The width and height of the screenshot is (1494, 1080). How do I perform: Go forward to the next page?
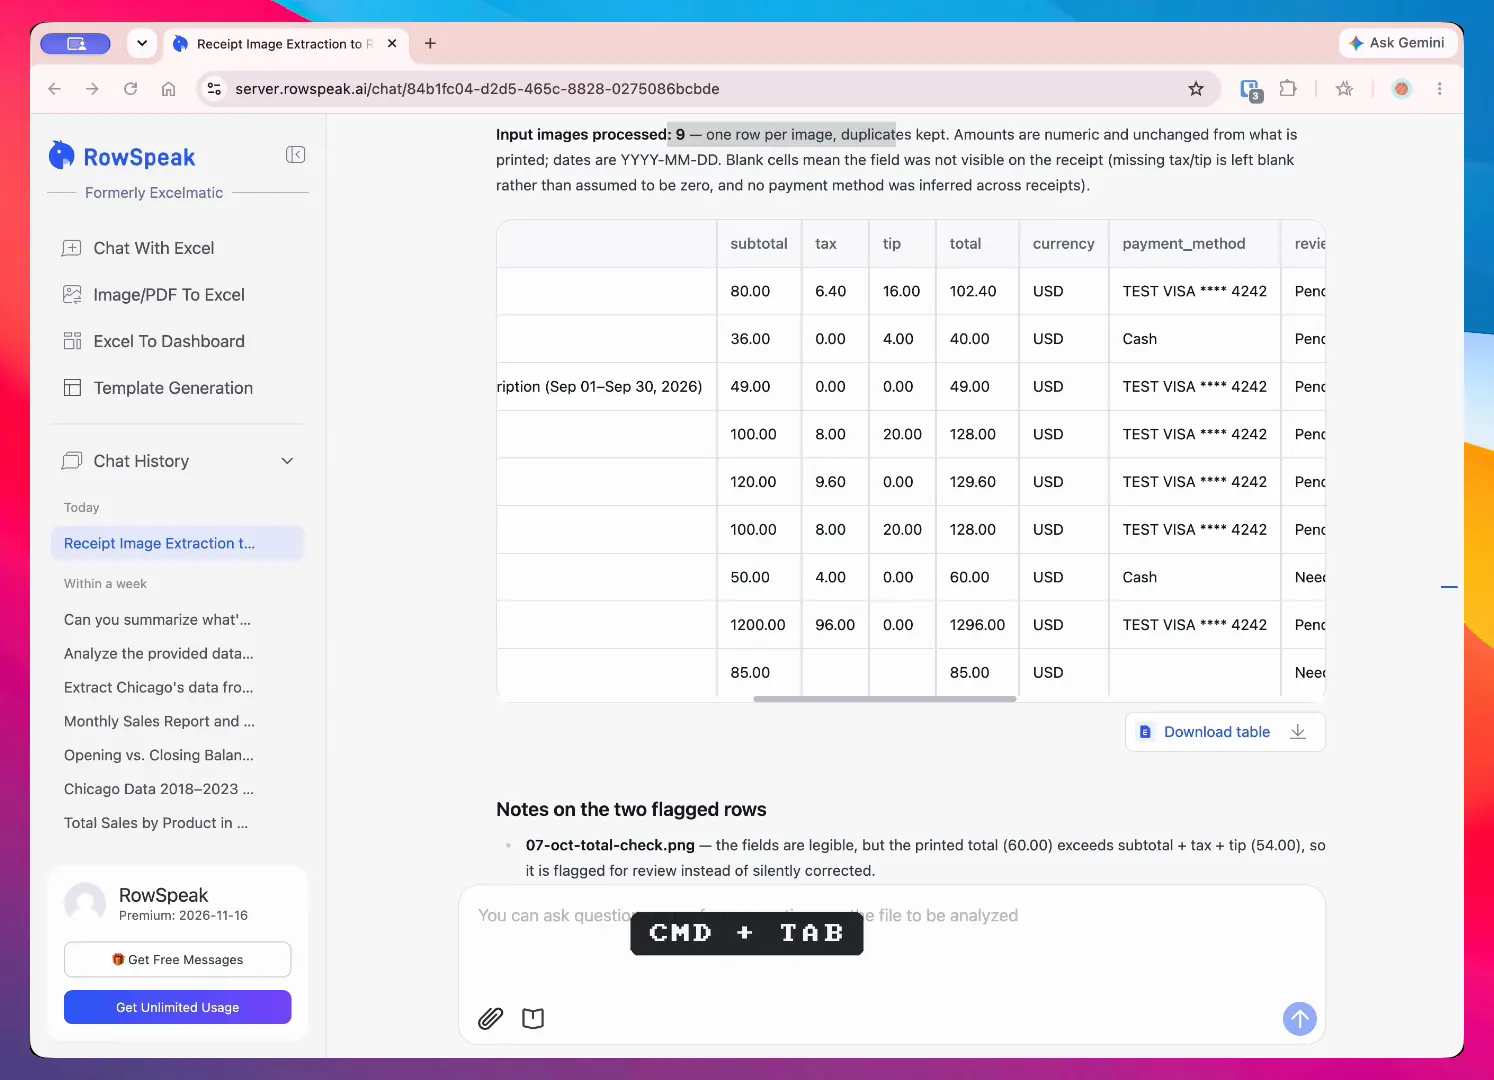click(x=92, y=89)
